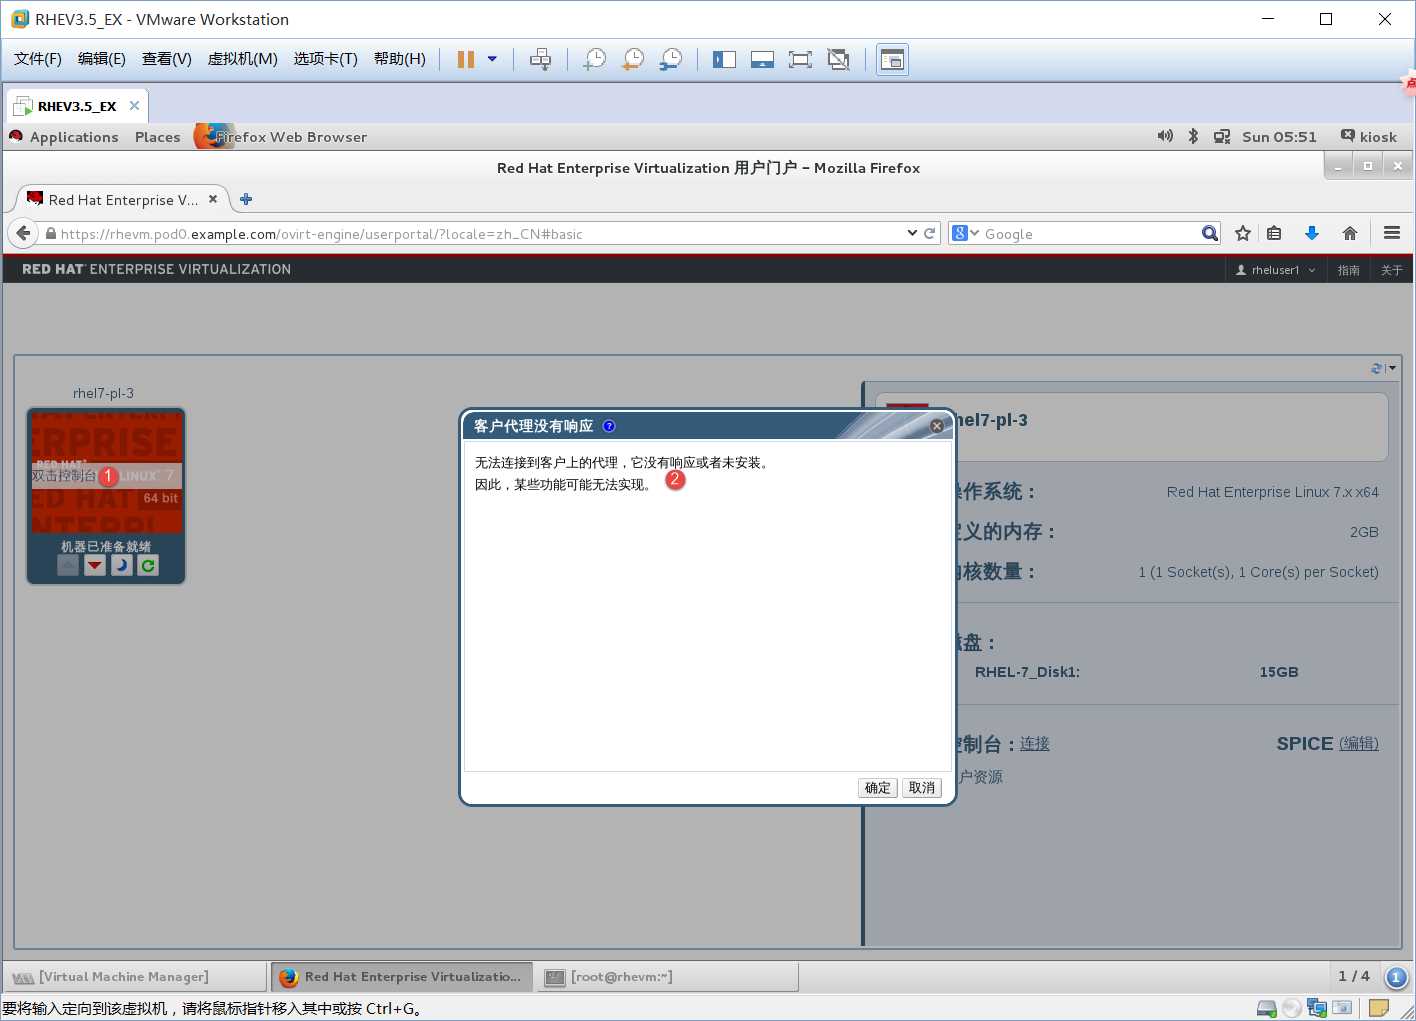
Task: Open the snapshot manager icon
Action: point(671,59)
